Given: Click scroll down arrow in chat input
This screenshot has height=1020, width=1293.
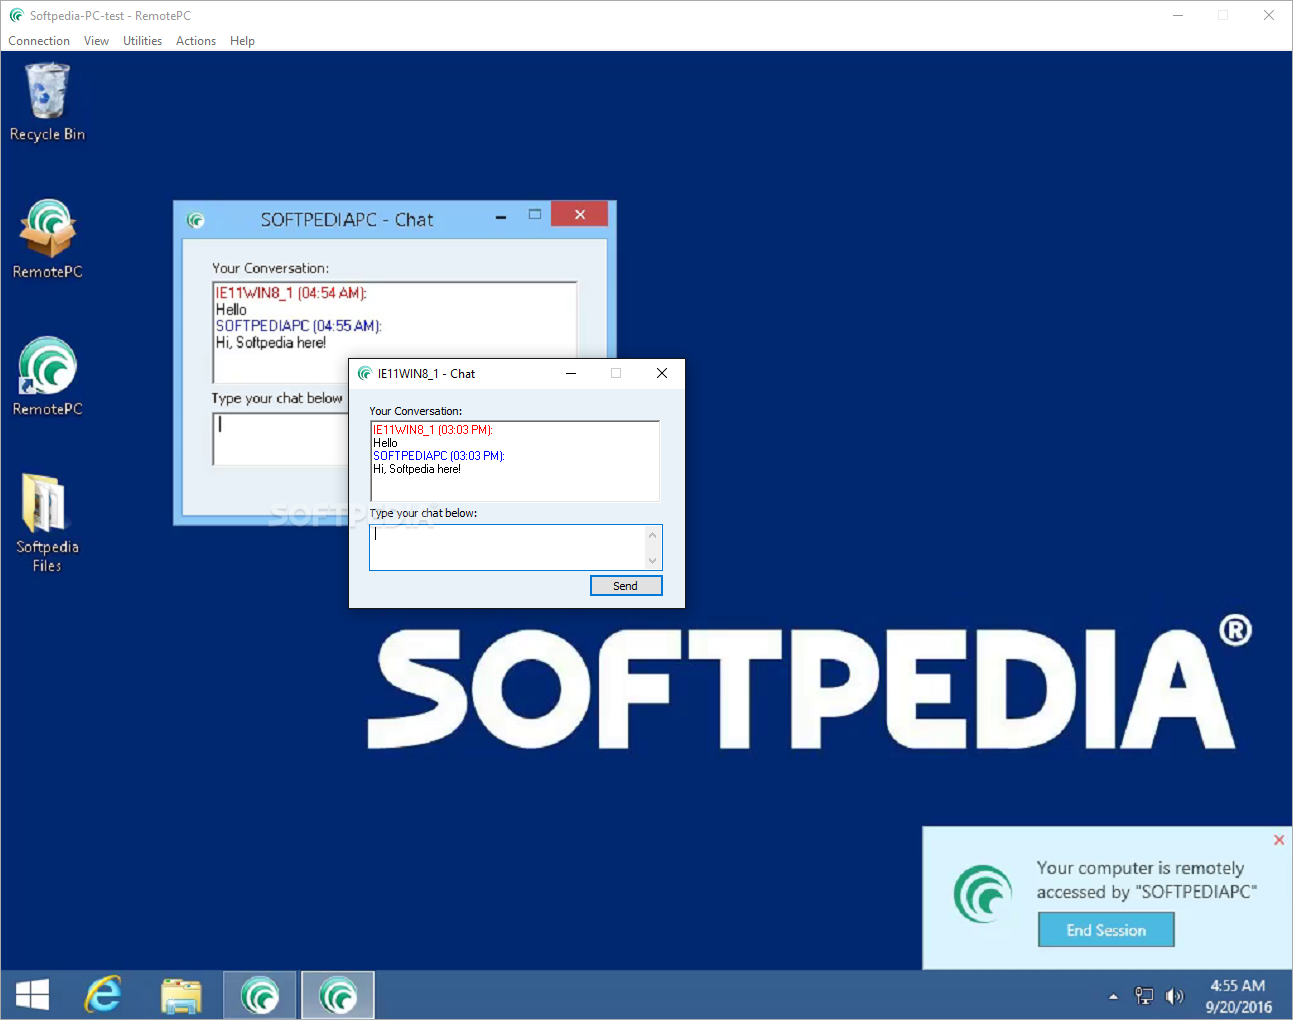Looking at the screenshot, I should [x=653, y=560].
